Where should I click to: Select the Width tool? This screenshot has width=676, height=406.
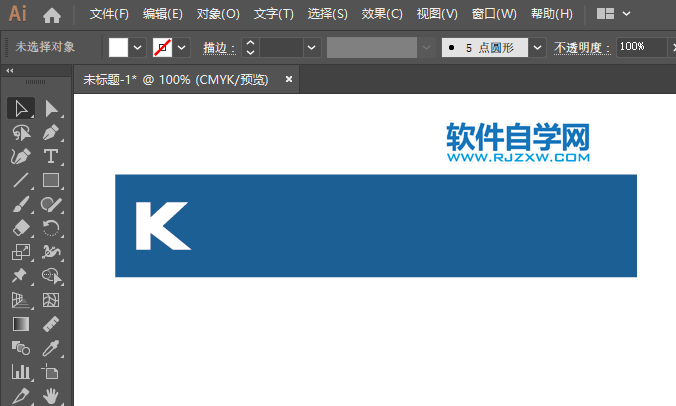(x=51, y=252)
